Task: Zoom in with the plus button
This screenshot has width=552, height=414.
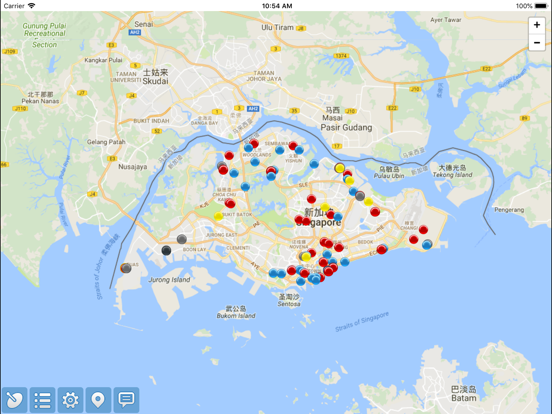Action: click(537, 25)
